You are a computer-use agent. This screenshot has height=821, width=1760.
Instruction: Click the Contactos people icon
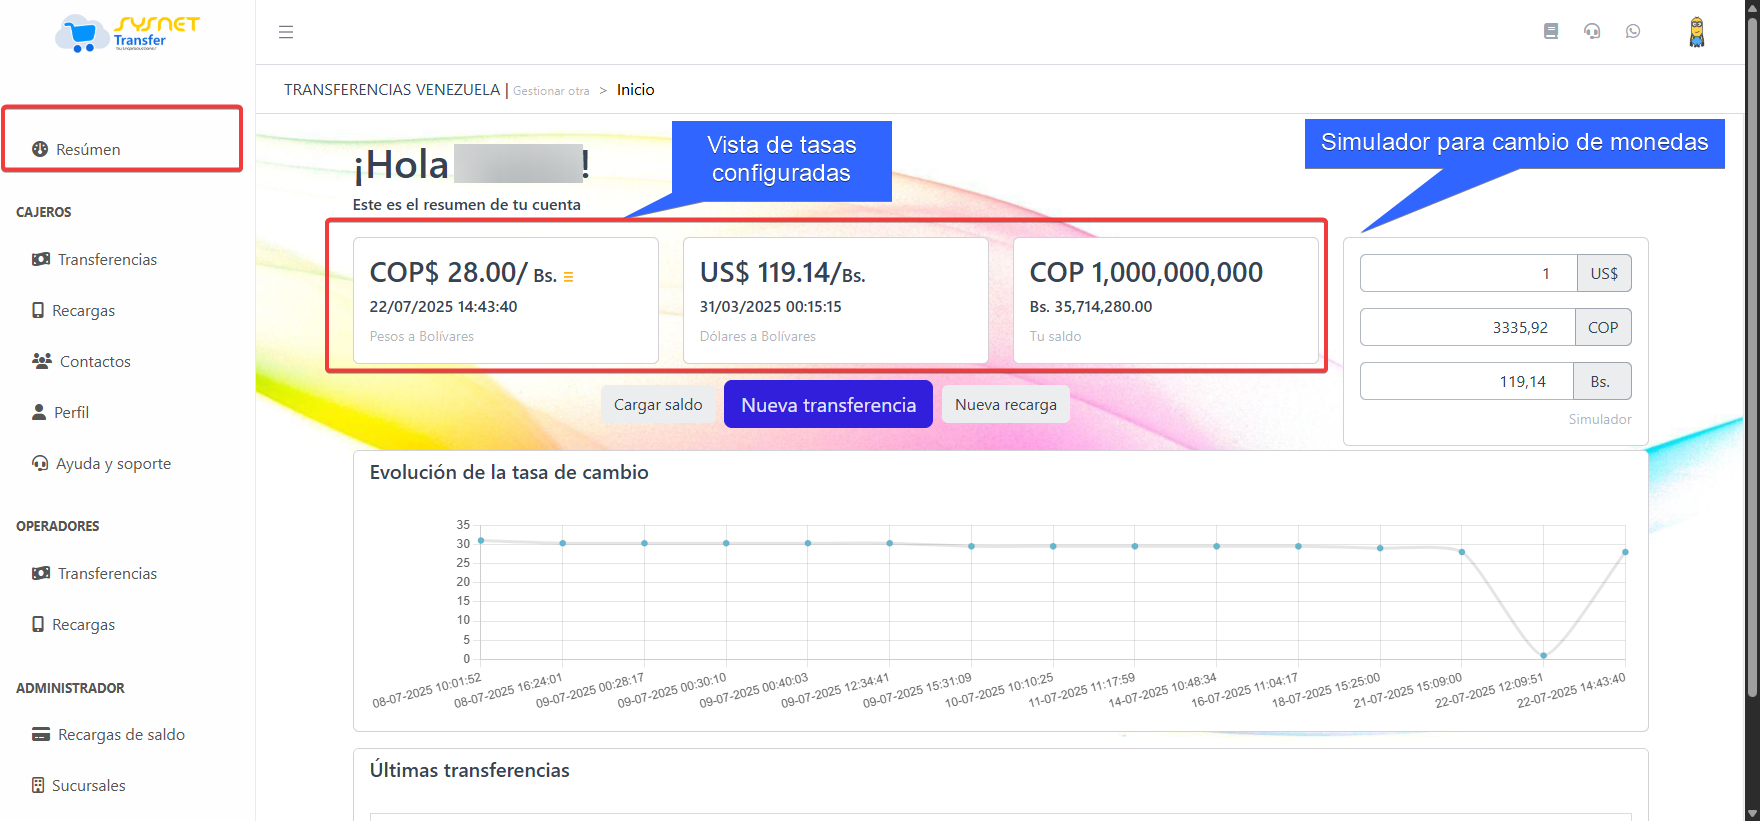click(x=42, y=361)
